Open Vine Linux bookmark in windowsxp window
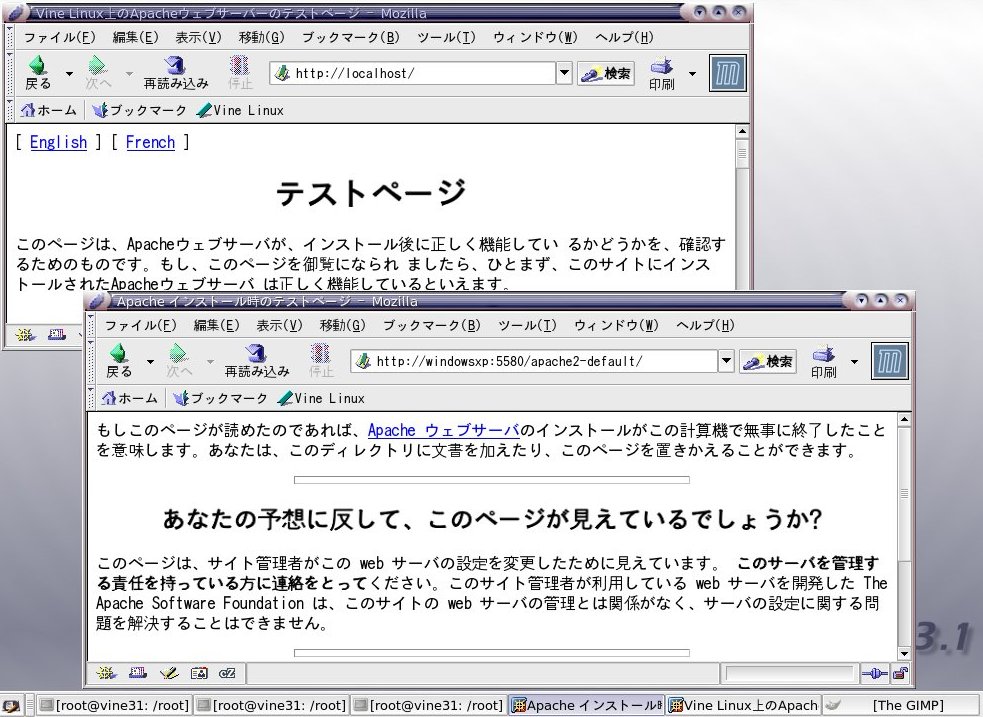The image size is (983, 717). coord(321,398)
